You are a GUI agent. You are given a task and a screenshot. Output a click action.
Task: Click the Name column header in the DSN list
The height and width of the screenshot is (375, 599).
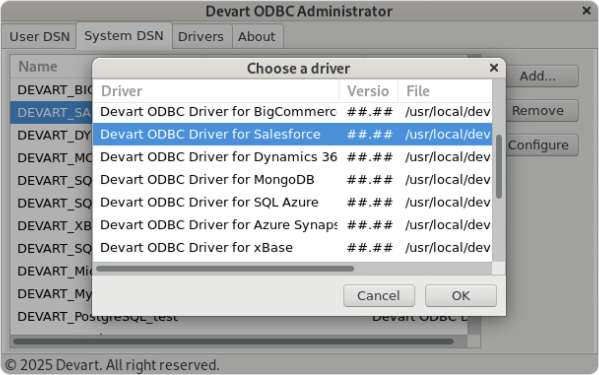tap(51, 67)
